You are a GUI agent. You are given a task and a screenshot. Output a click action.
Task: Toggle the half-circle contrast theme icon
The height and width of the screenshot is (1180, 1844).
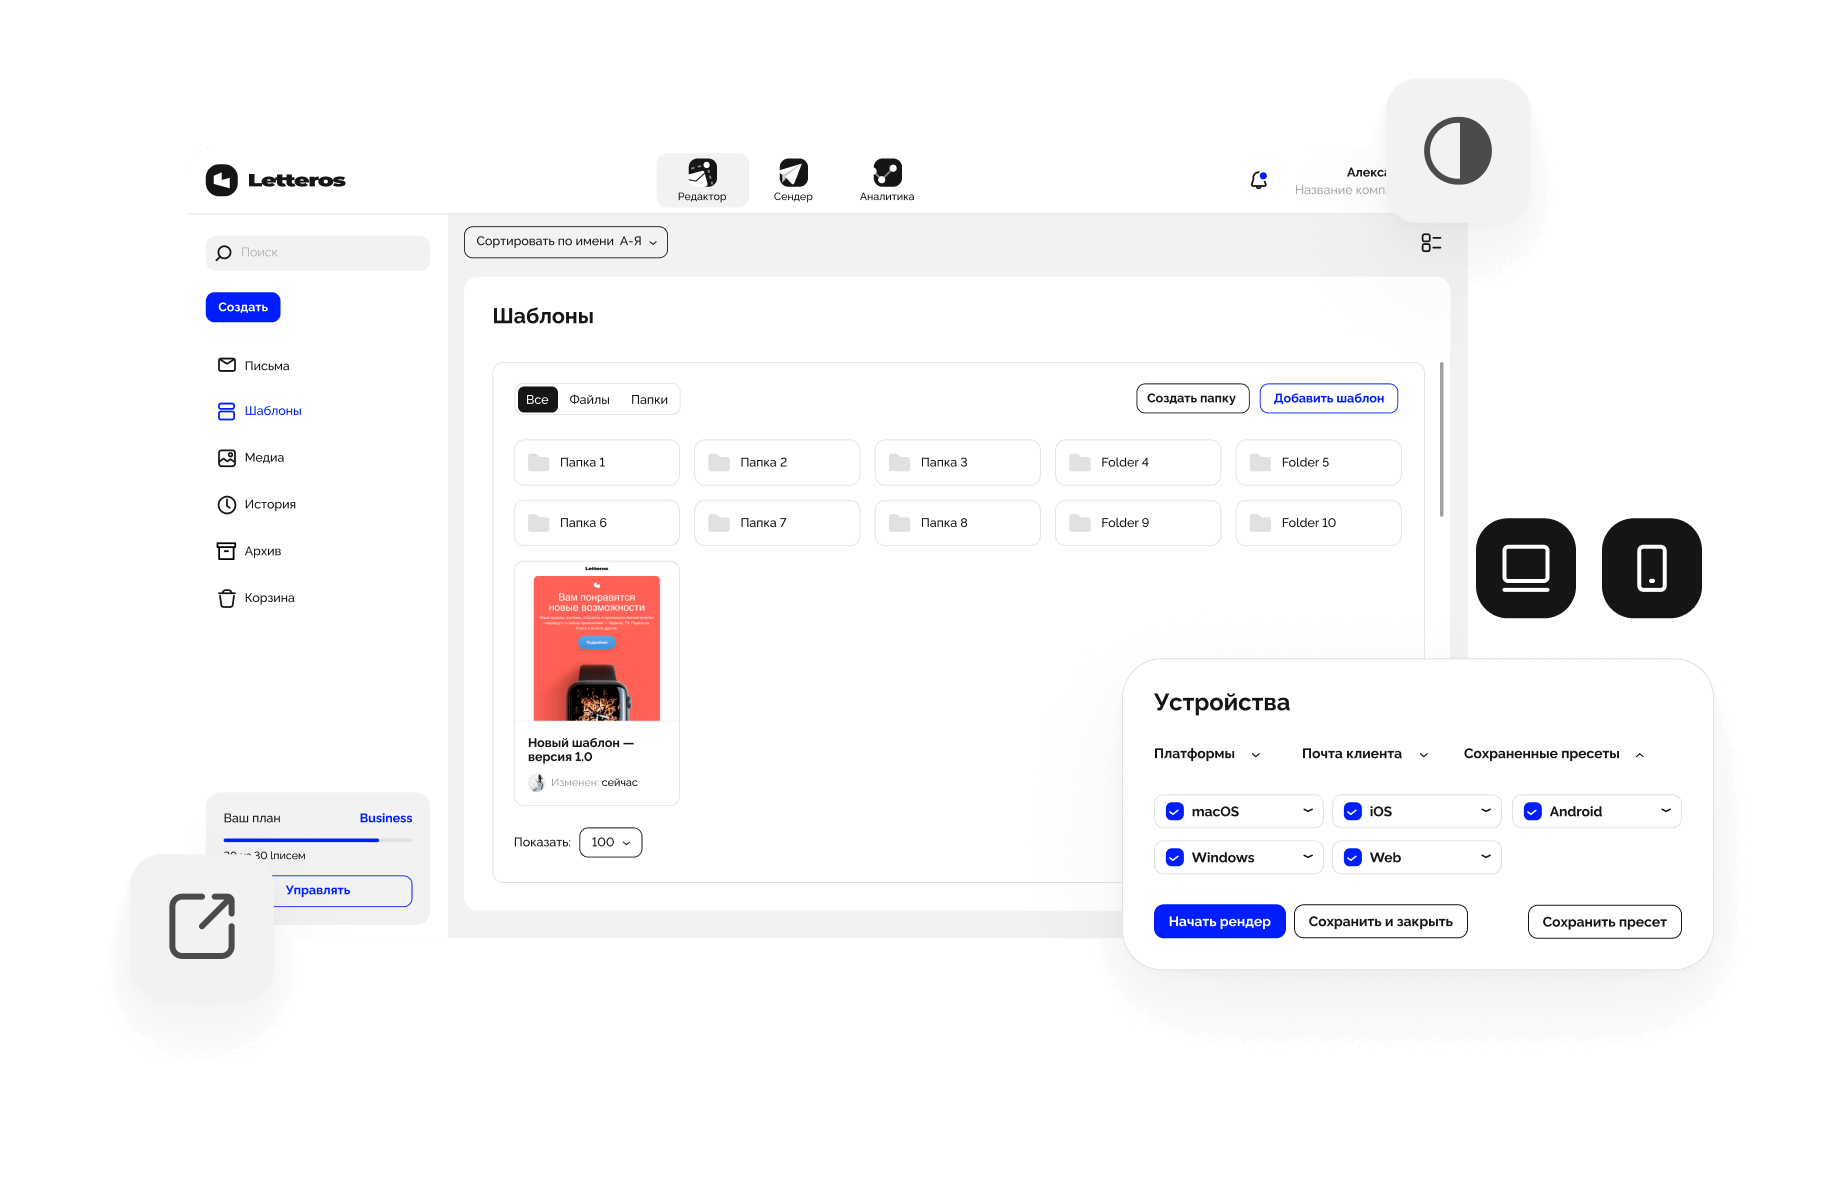pyautogui.click(x=1458, y=151)
